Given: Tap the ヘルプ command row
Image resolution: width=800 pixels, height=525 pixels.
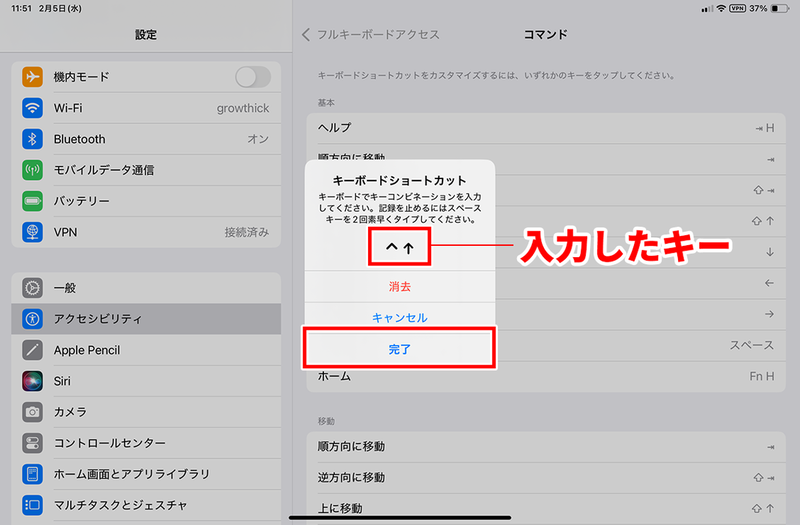Looking at the screenshot, I should (546, 128).
